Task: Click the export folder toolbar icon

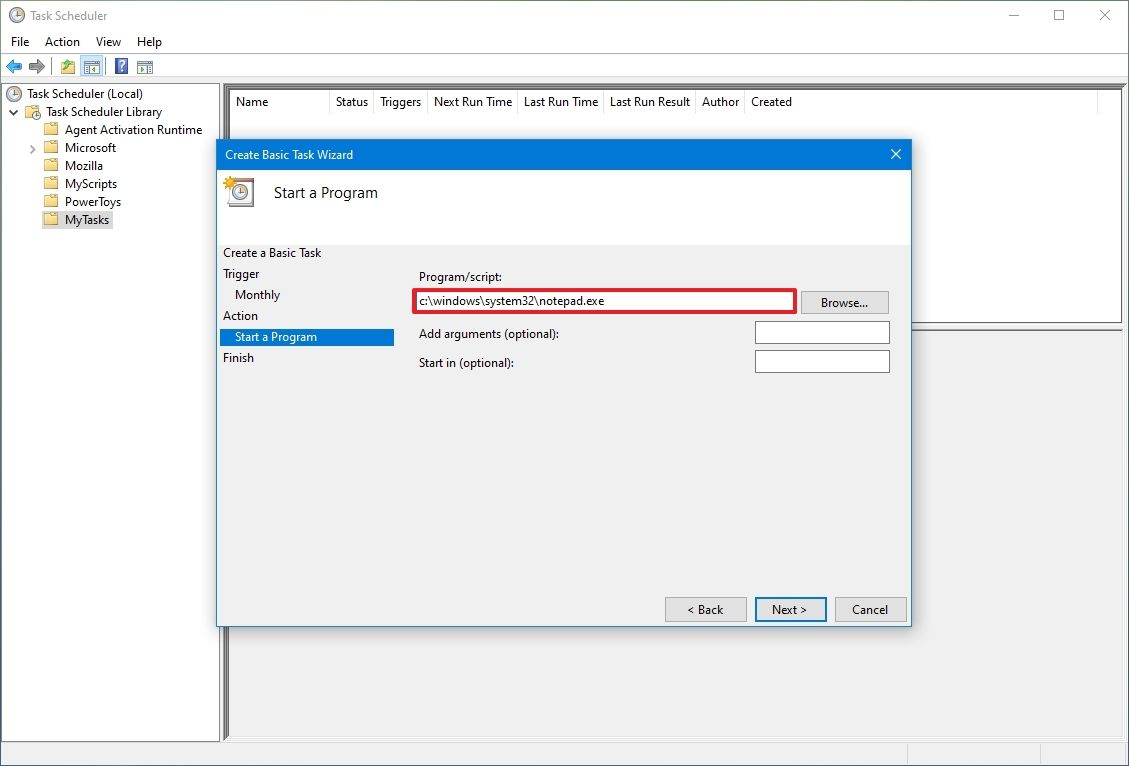Action: point(66,66)
